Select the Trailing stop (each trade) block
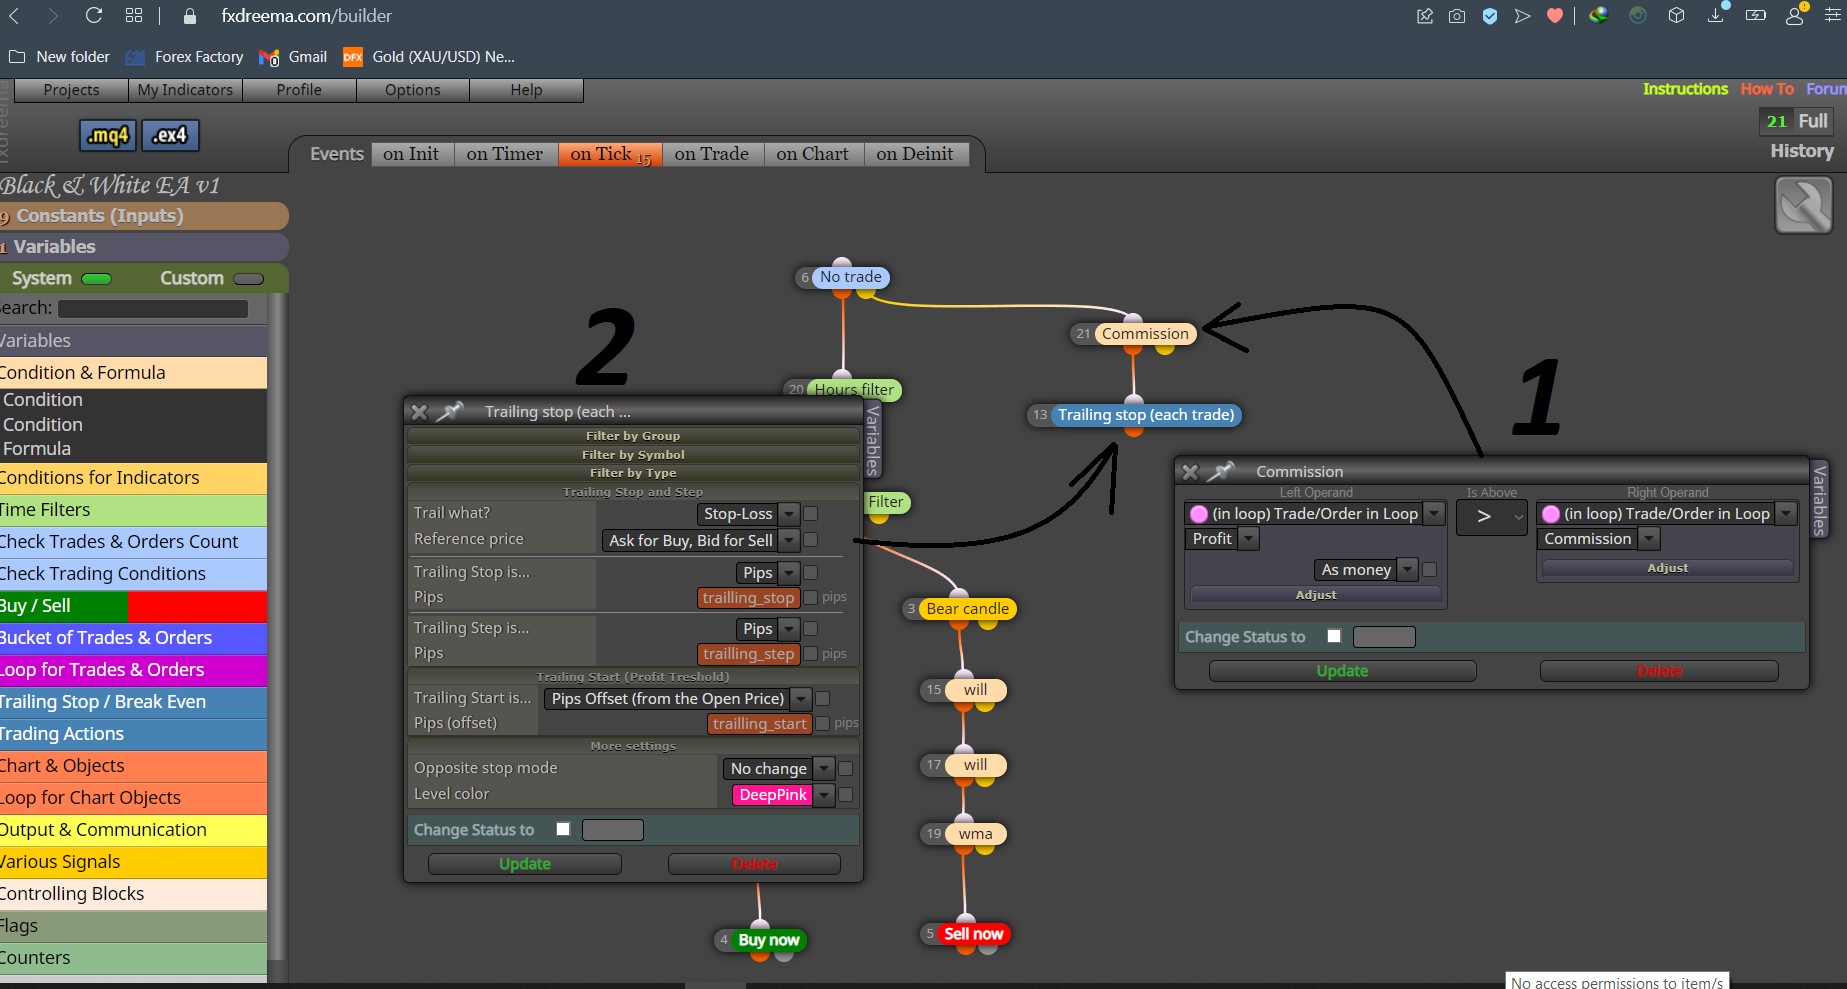This screenshot has height=989, width=1847. coord(1146,415)
